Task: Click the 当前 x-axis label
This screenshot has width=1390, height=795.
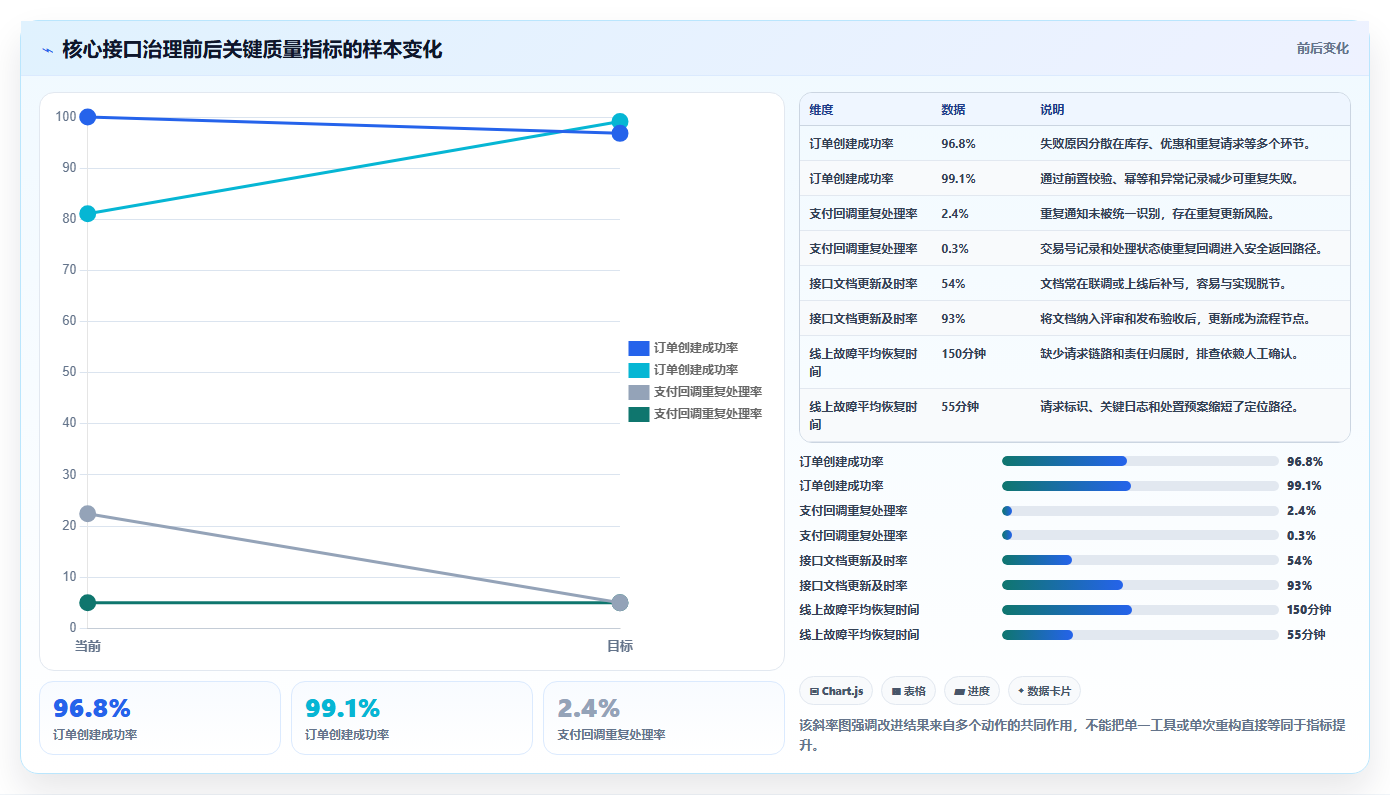Action: click(88, 646)
